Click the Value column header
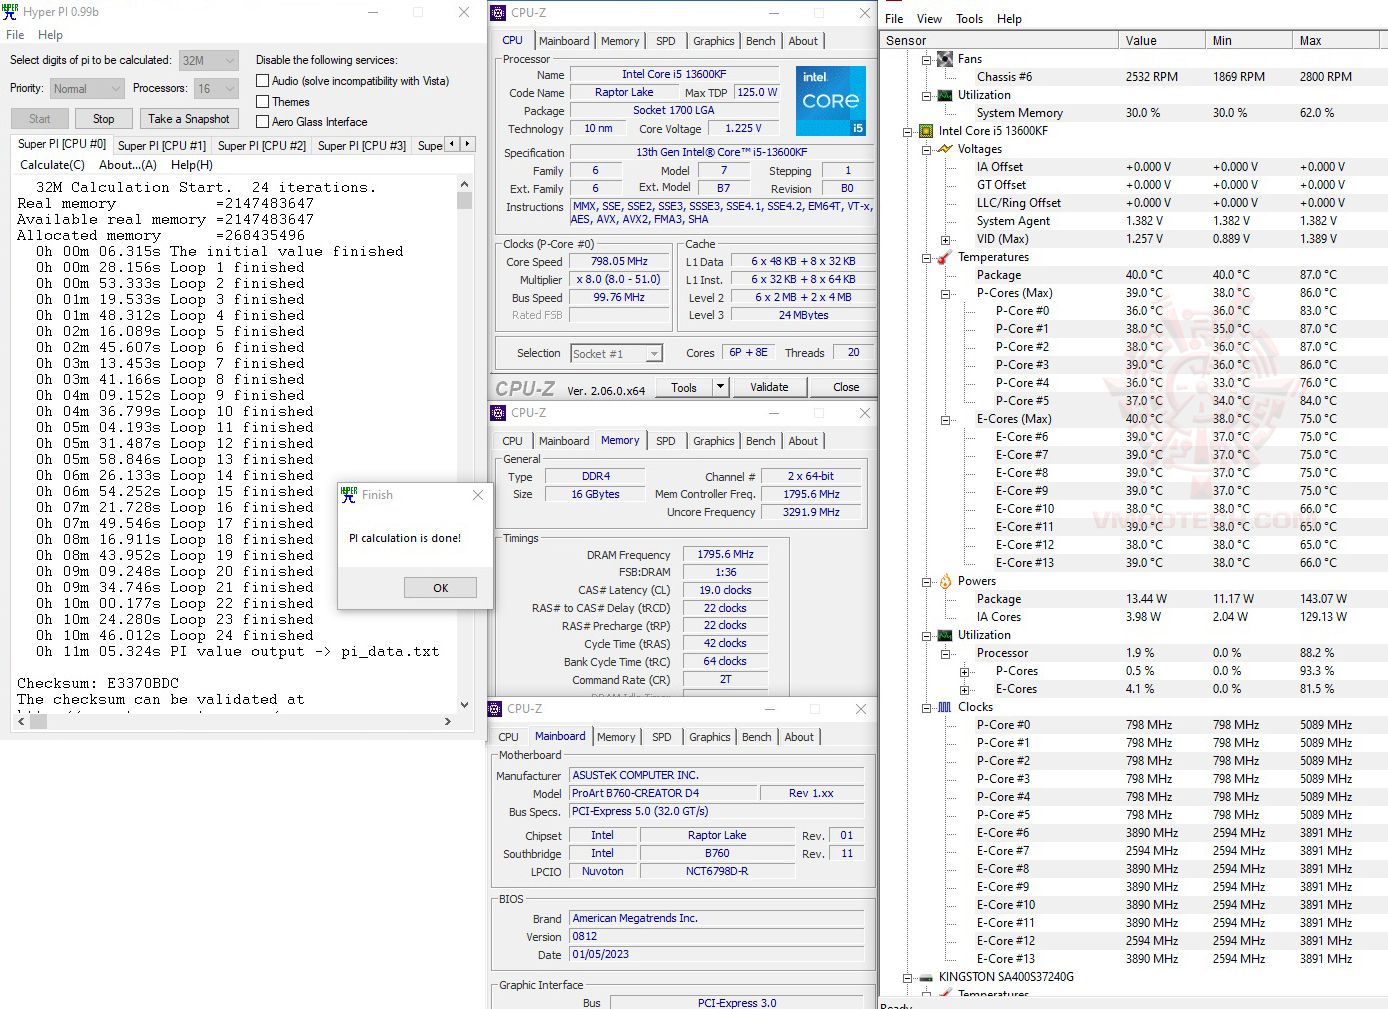This screenshot has height=1009, width=1388. (x=1162, y=41)
